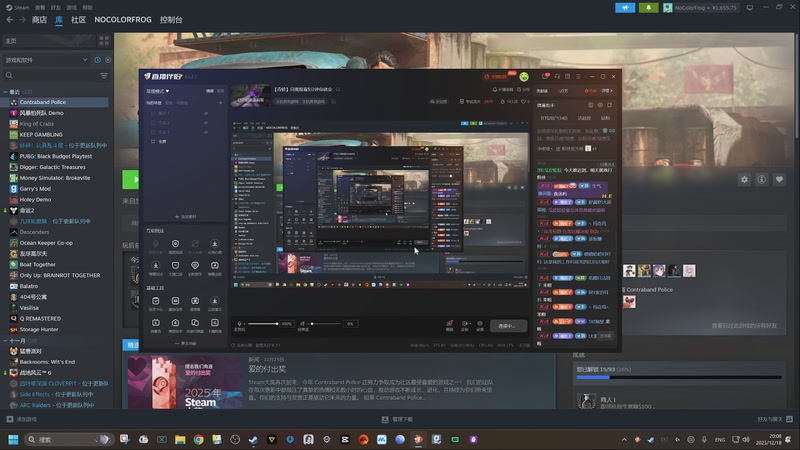Click 添加游戏 at the Steam bottom bar
Image resolution: width=800 pixels, height=450 pixels.
(x=21, y=419)
